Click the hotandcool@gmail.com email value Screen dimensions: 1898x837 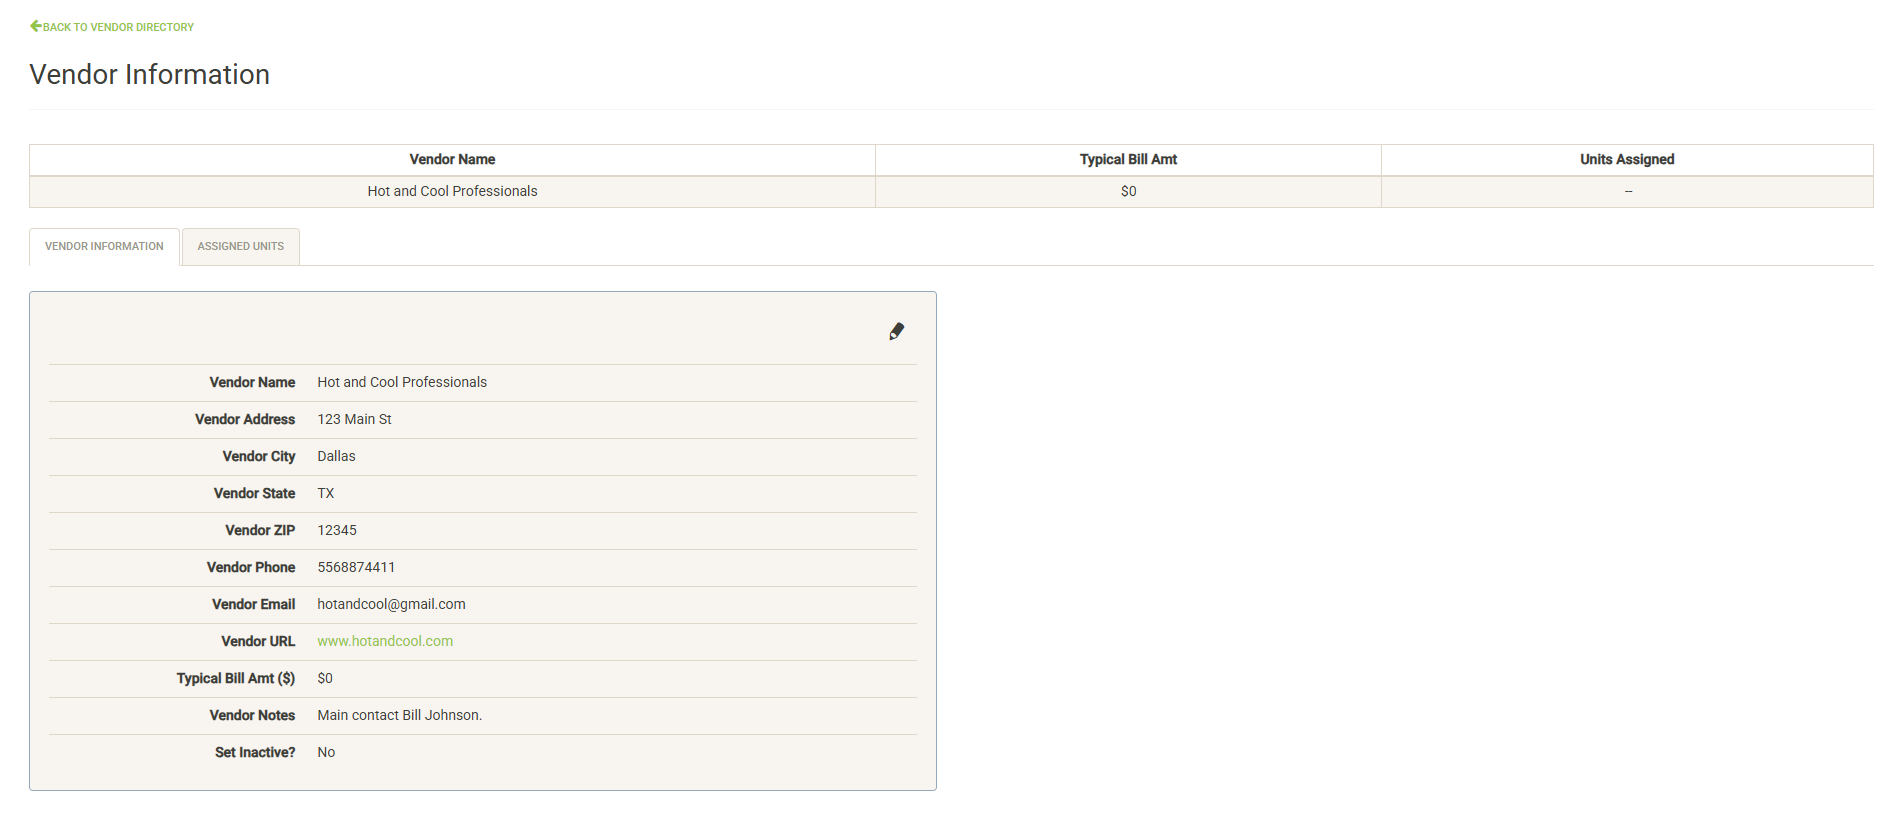[391, 605]
